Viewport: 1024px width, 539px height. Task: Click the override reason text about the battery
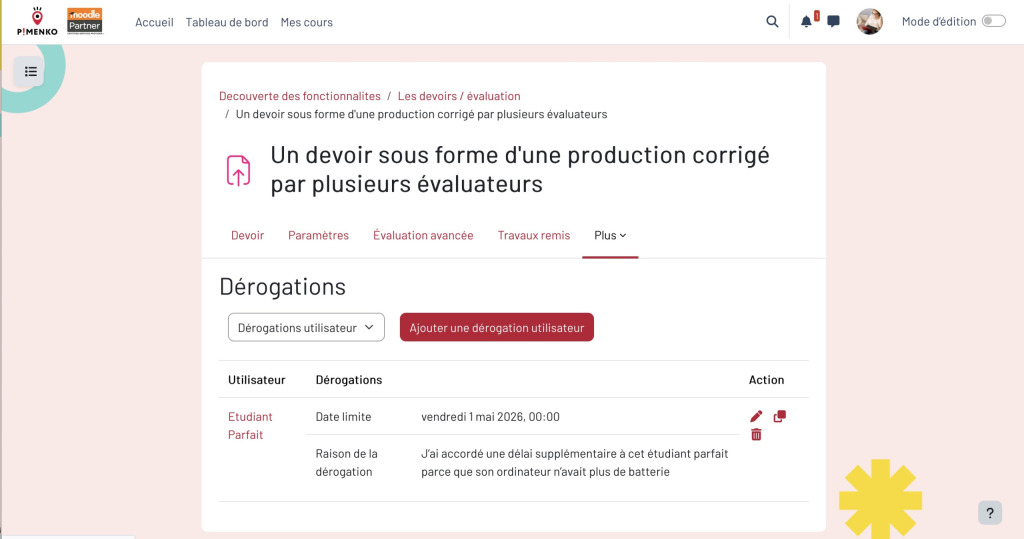[575, 463]
